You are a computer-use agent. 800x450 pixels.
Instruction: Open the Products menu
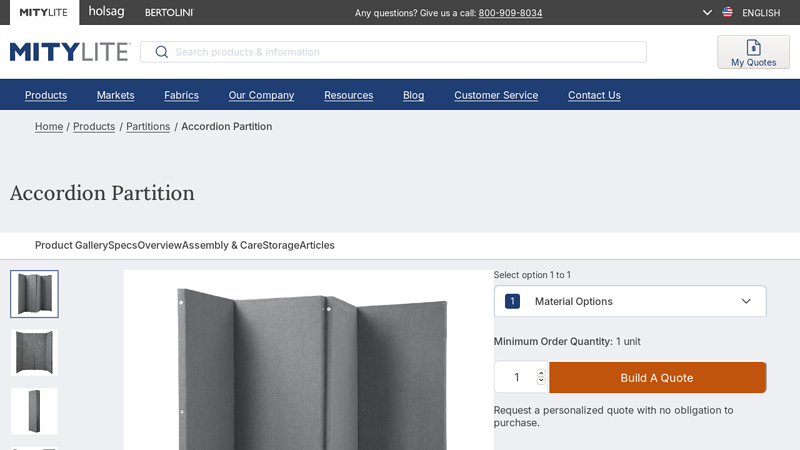tap(46, 95)
